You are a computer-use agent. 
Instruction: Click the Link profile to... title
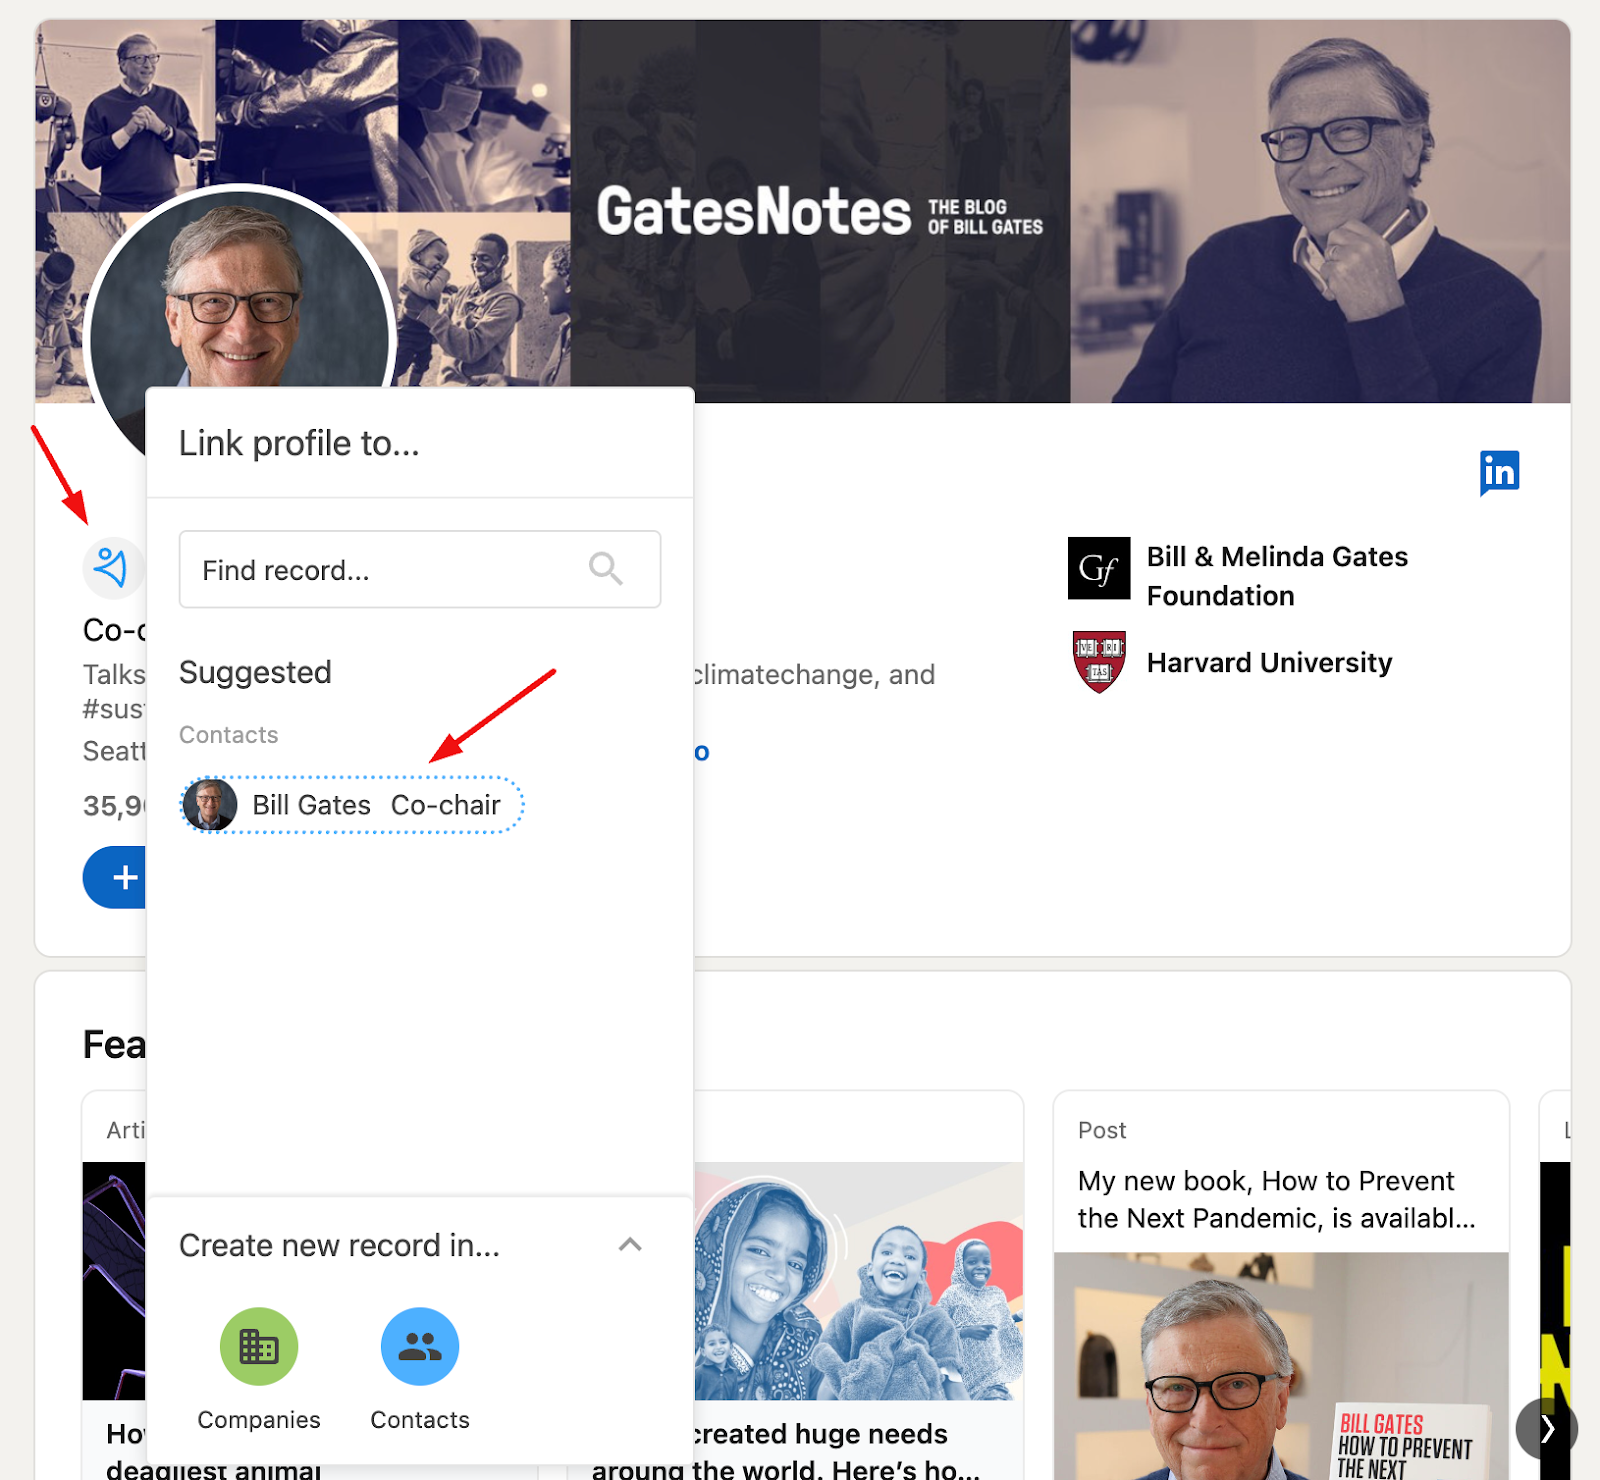click(299, 443)
